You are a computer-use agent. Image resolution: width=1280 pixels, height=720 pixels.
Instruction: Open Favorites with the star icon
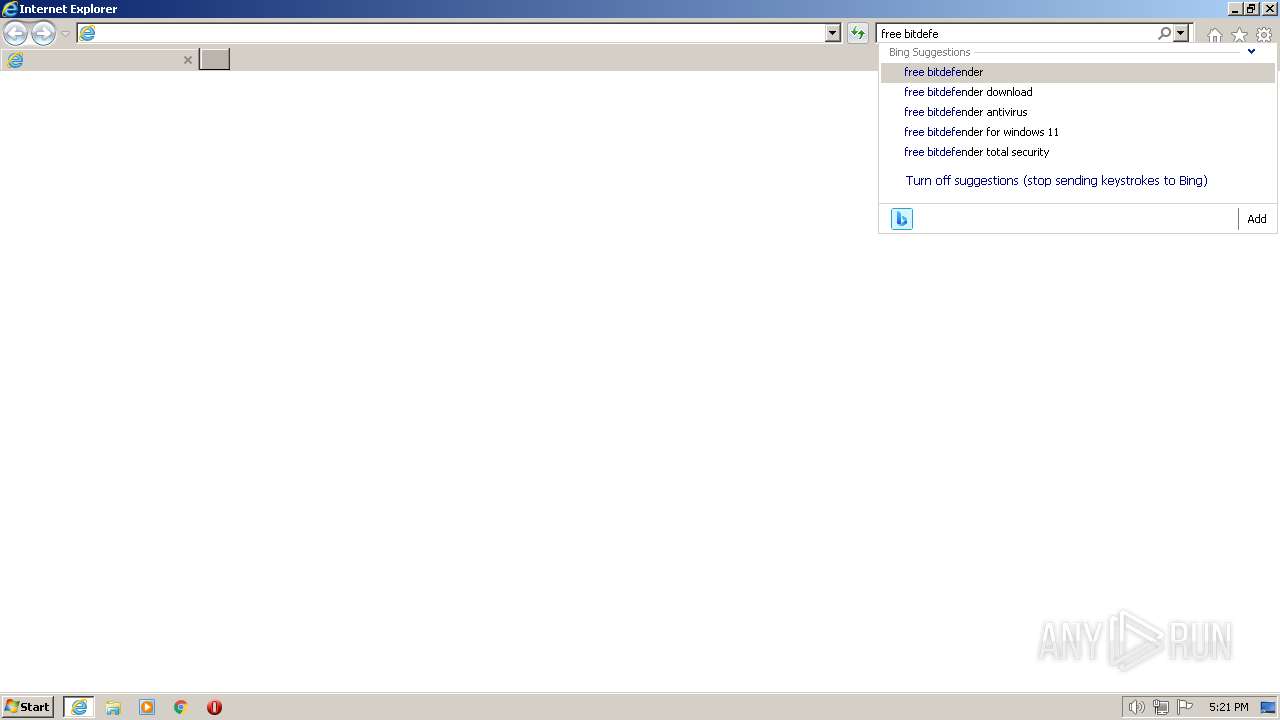point(1239,35)
